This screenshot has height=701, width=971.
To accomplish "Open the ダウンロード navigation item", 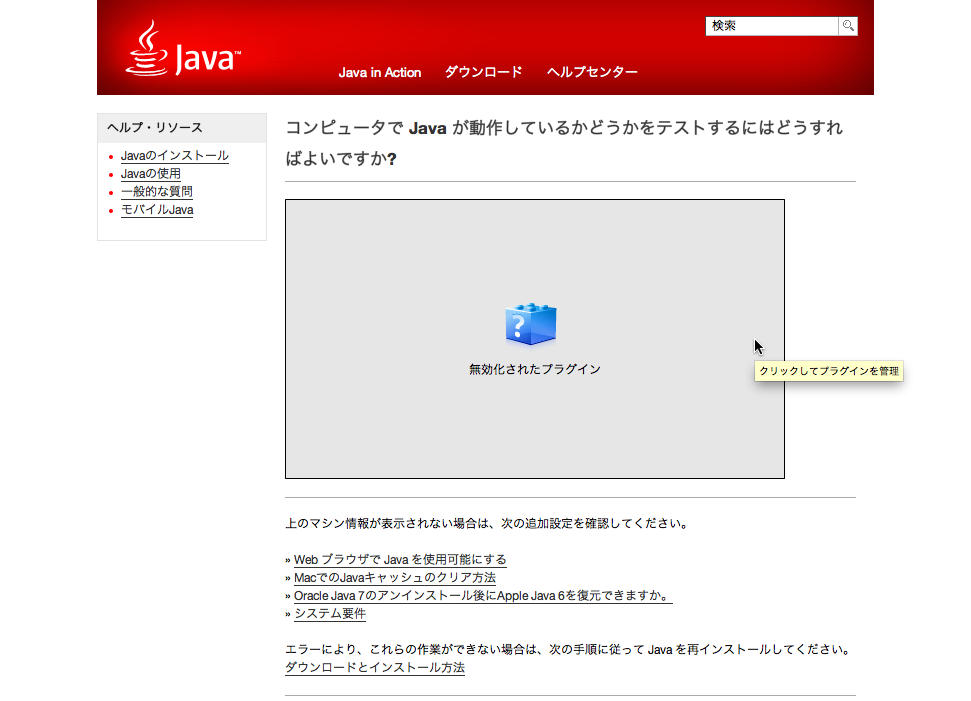I will (x=483, y=72).
